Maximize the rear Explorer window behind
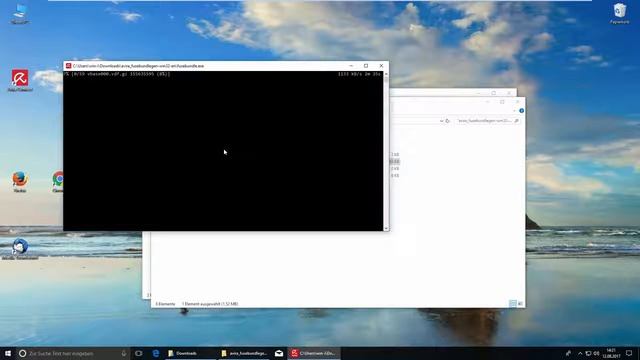640x360 pixels. pyautogui.click(x=493, y=93)
